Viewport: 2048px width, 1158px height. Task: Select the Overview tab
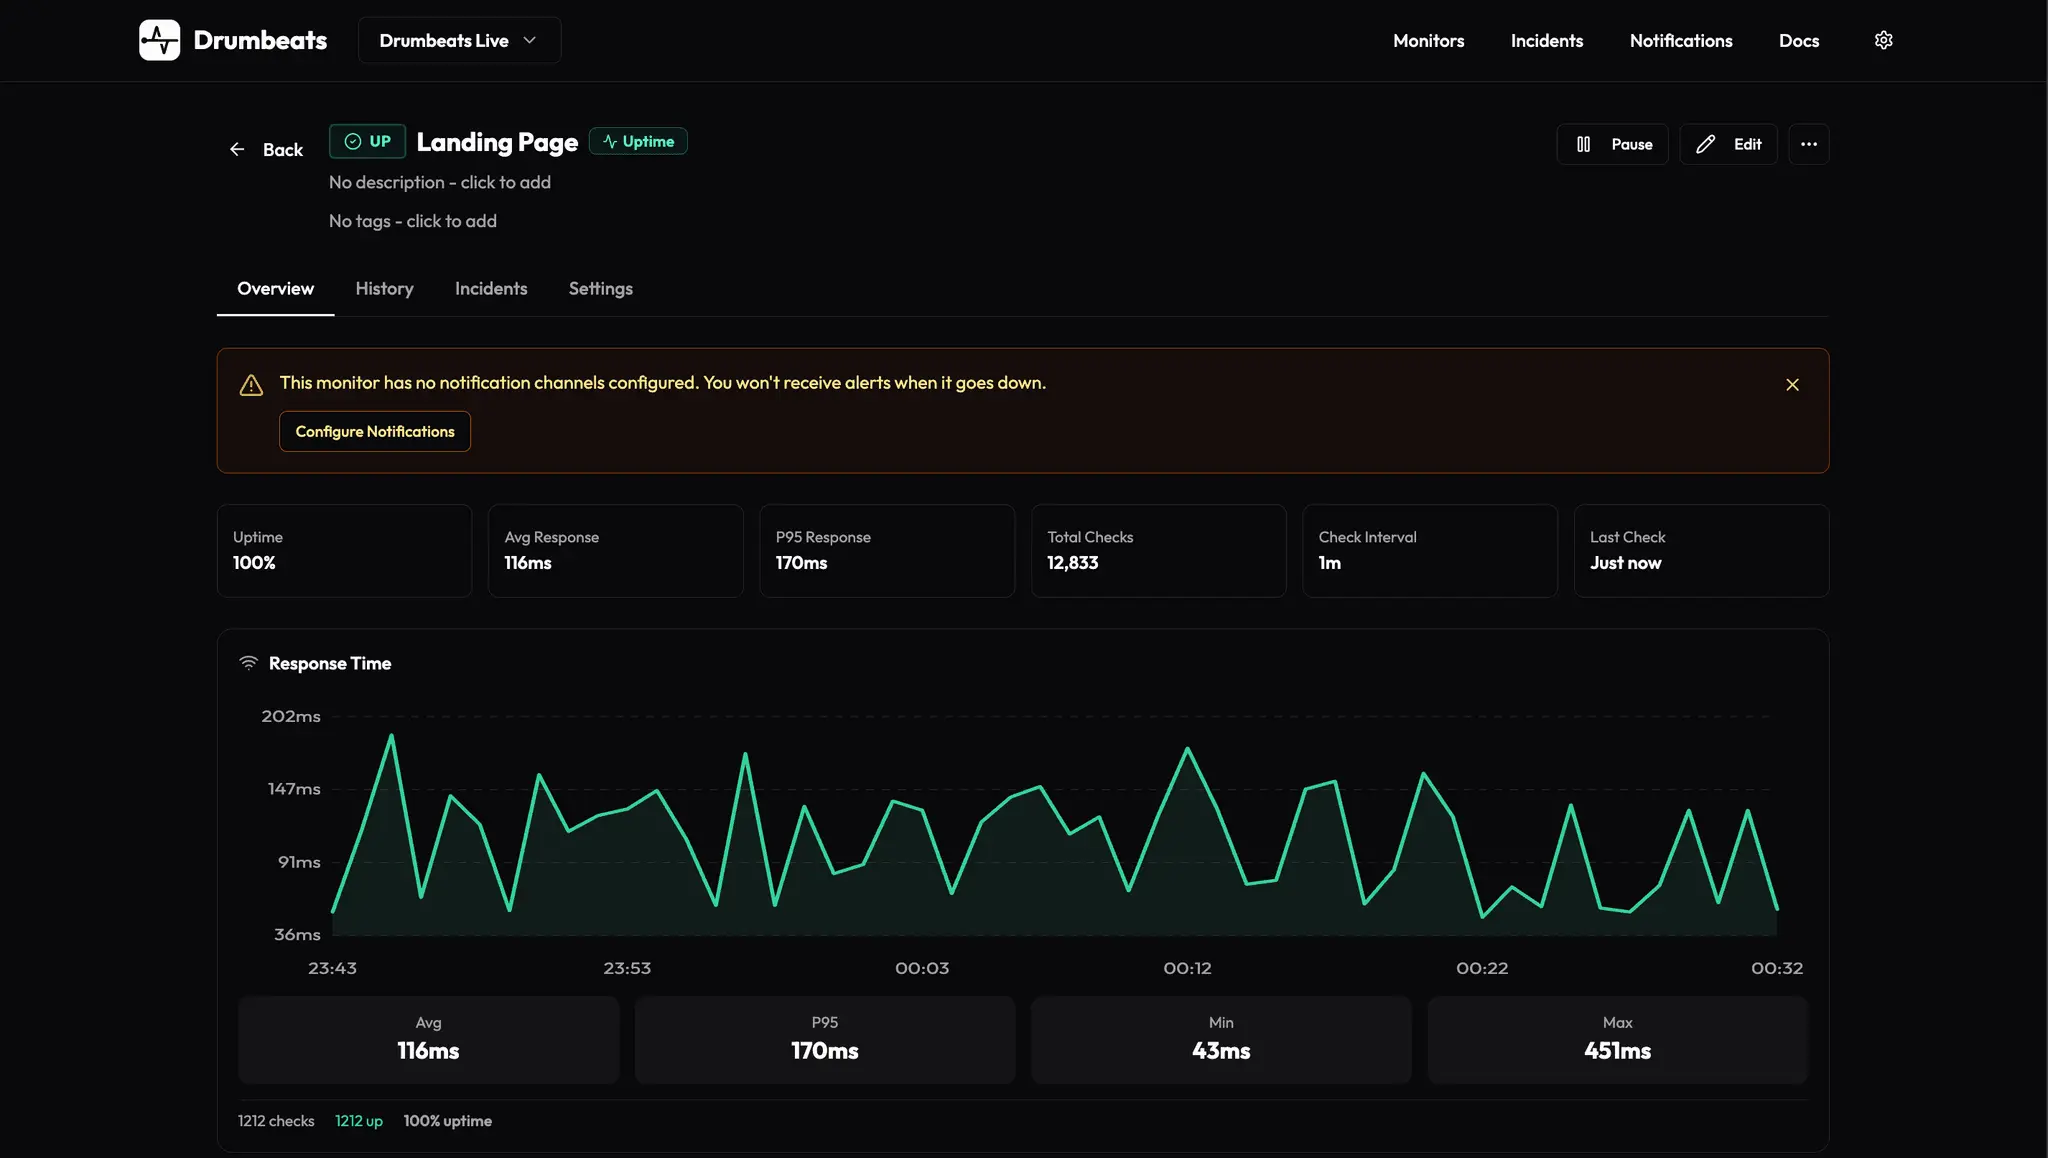(275, 288)
